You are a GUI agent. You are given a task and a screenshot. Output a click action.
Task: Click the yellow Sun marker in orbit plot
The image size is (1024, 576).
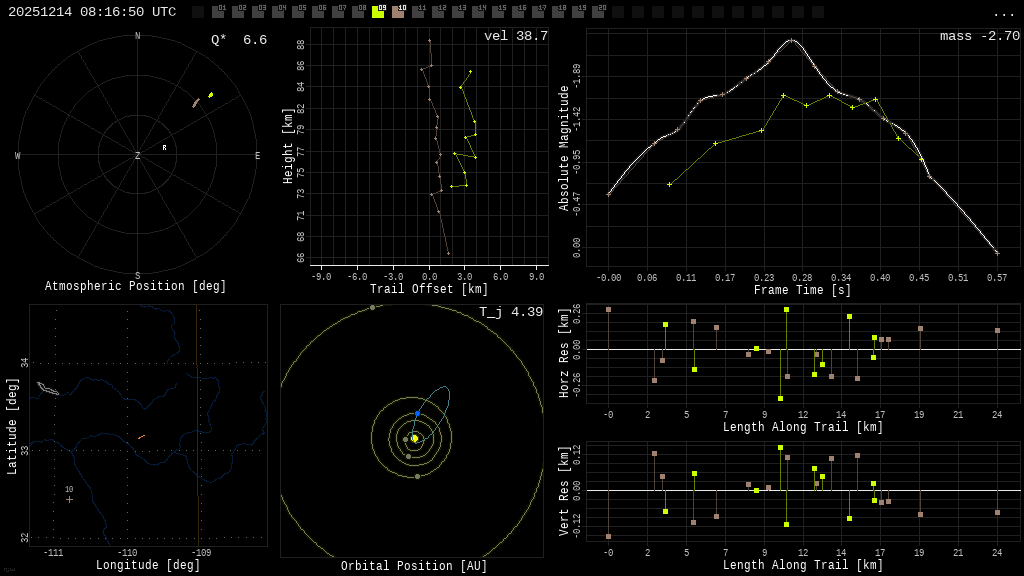(x=414, y=438)
